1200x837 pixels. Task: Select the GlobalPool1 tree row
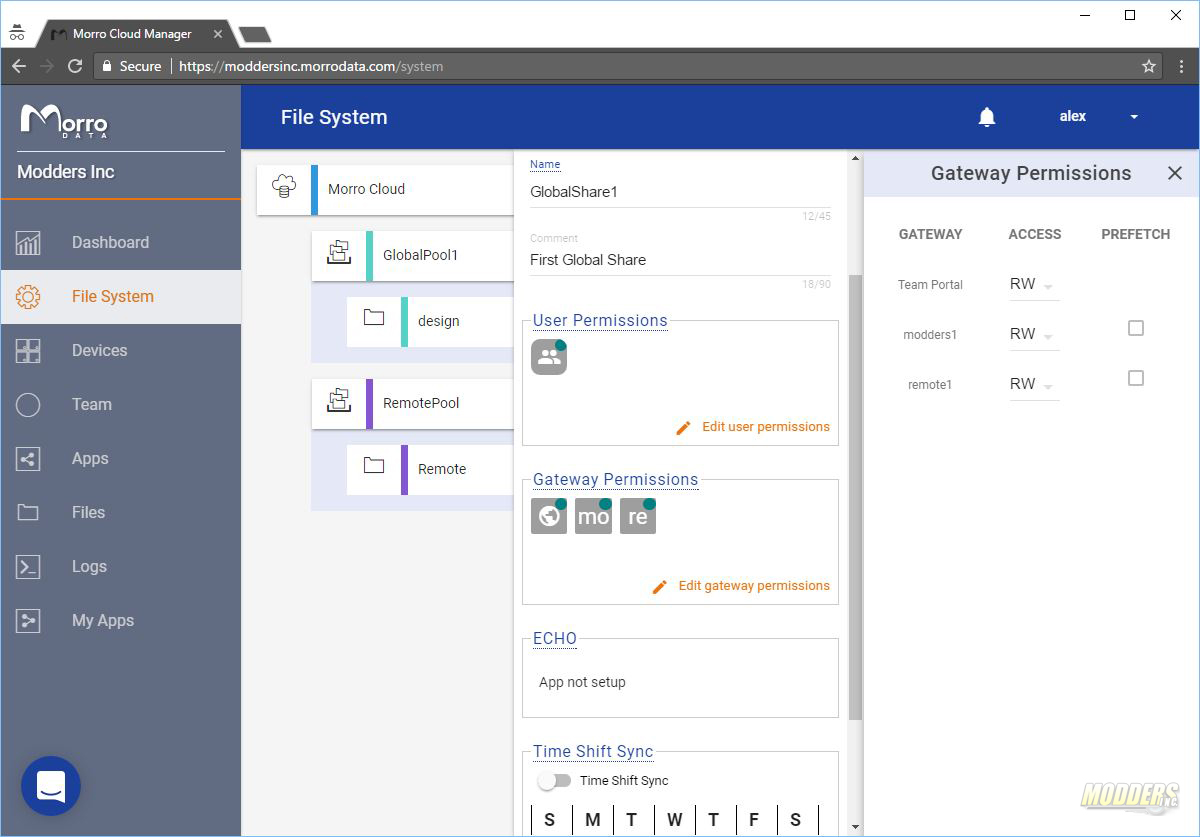point(413,256)
